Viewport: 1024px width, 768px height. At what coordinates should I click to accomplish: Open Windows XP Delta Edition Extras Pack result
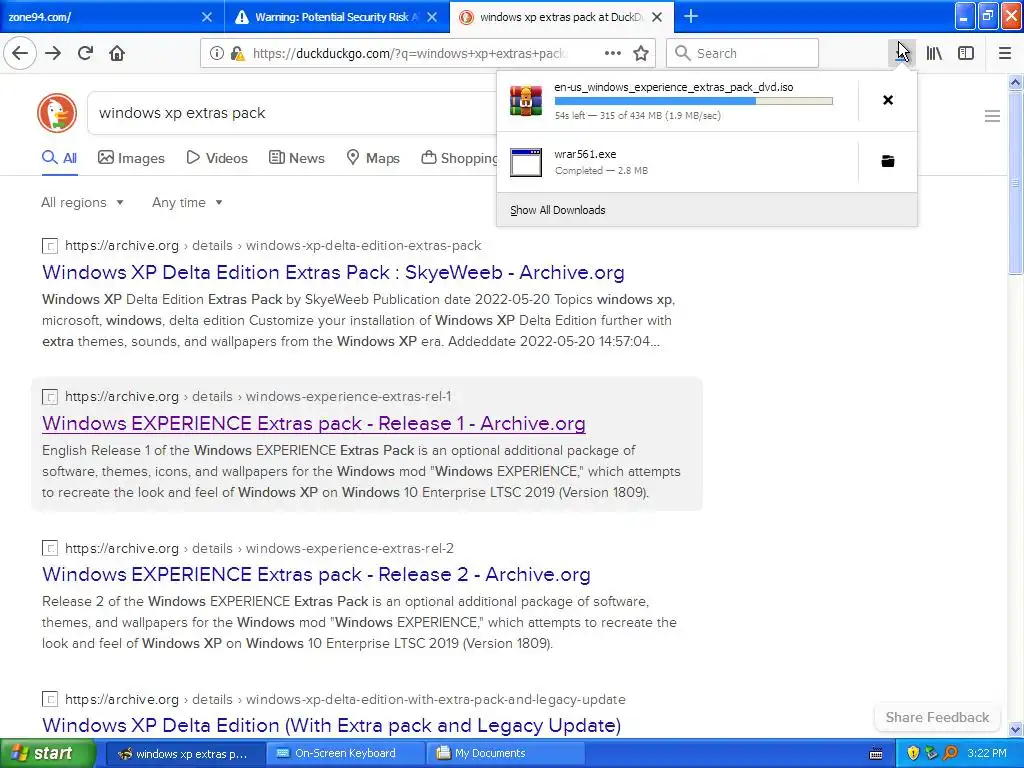(333, 272)
